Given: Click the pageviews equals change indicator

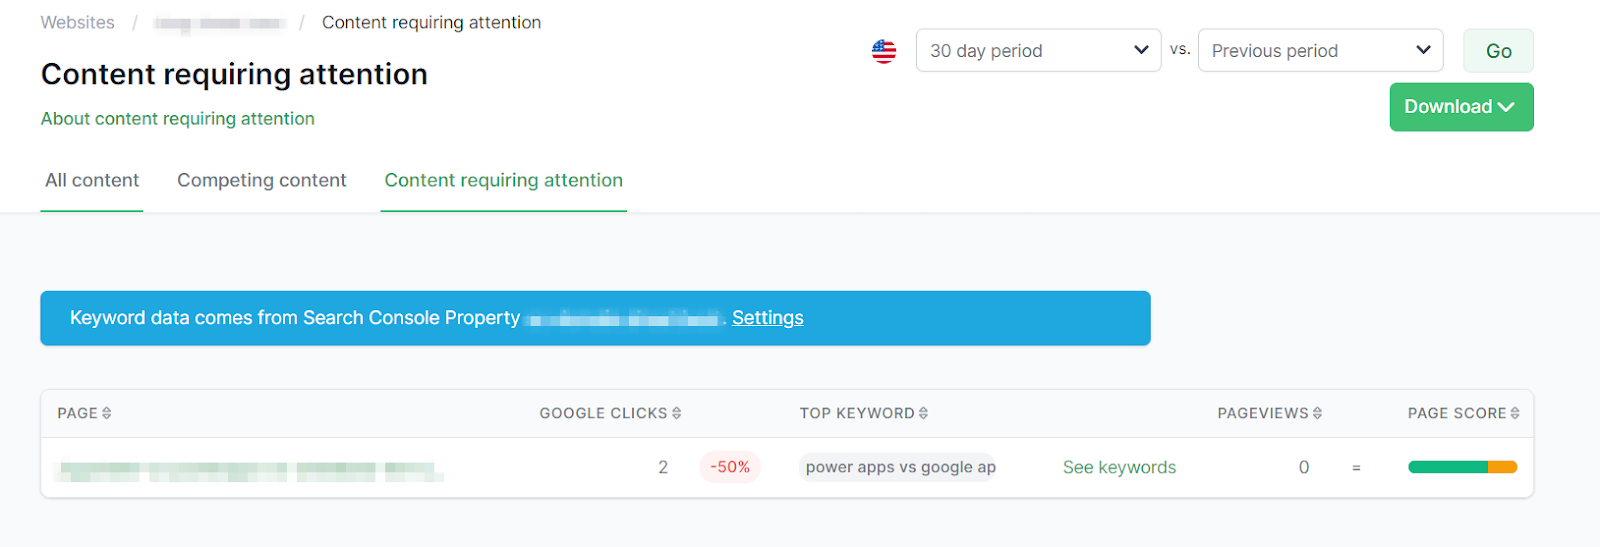Looking at the screenshot, I should point(1356,468).
